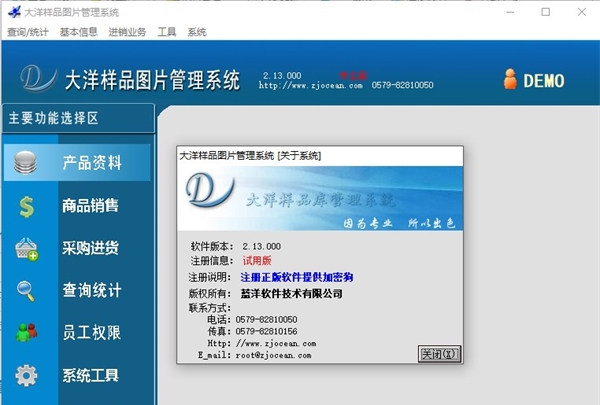Viewport: 600px width, 405px height.
Task: Click the D logo in header banner
Action: (x=38, y=79)
